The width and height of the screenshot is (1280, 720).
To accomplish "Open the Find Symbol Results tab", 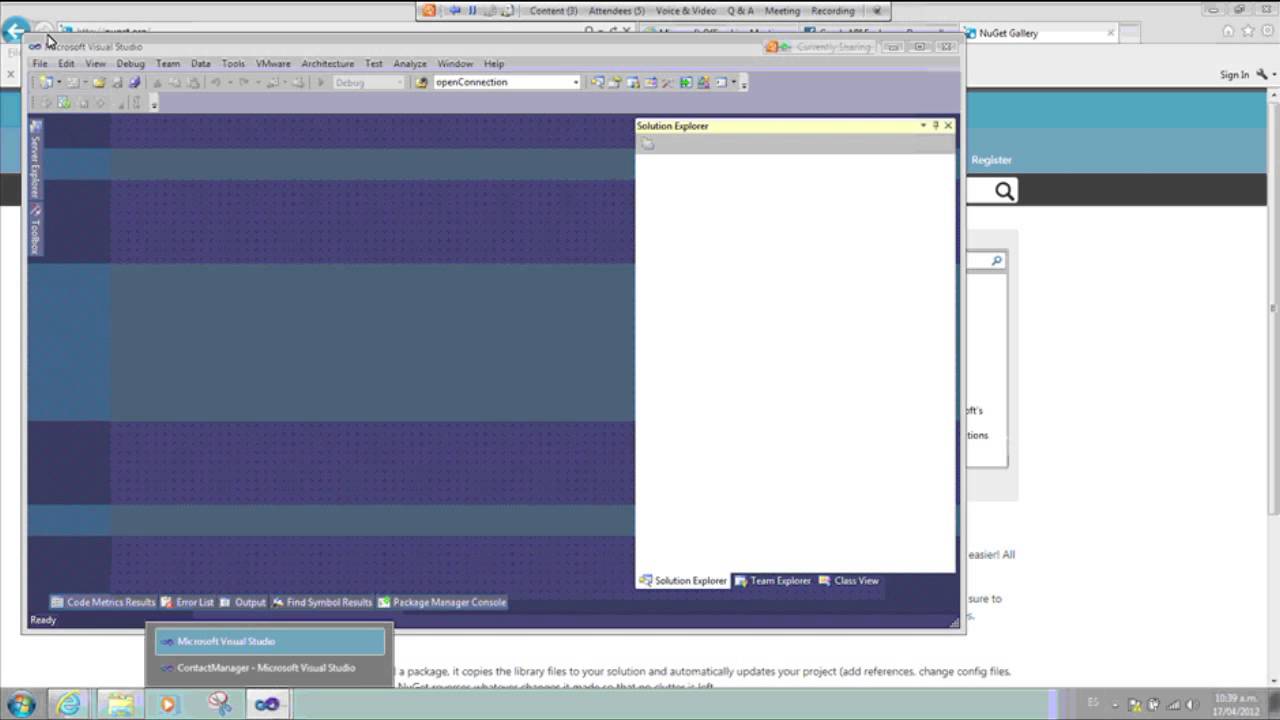I will click(321, 603).
